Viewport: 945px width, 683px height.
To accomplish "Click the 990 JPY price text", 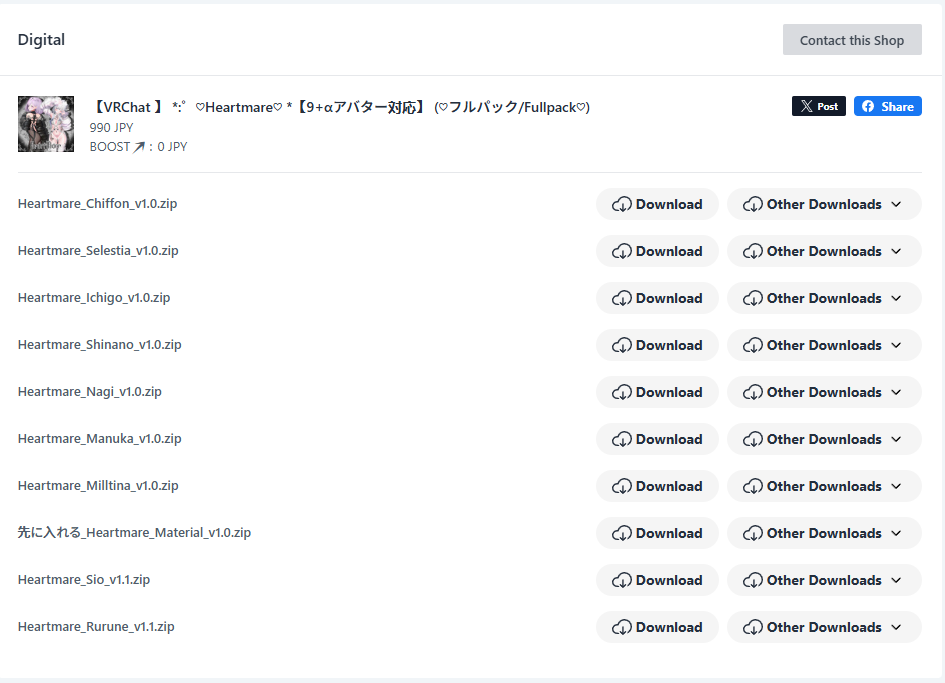I will tap(111, 128).
